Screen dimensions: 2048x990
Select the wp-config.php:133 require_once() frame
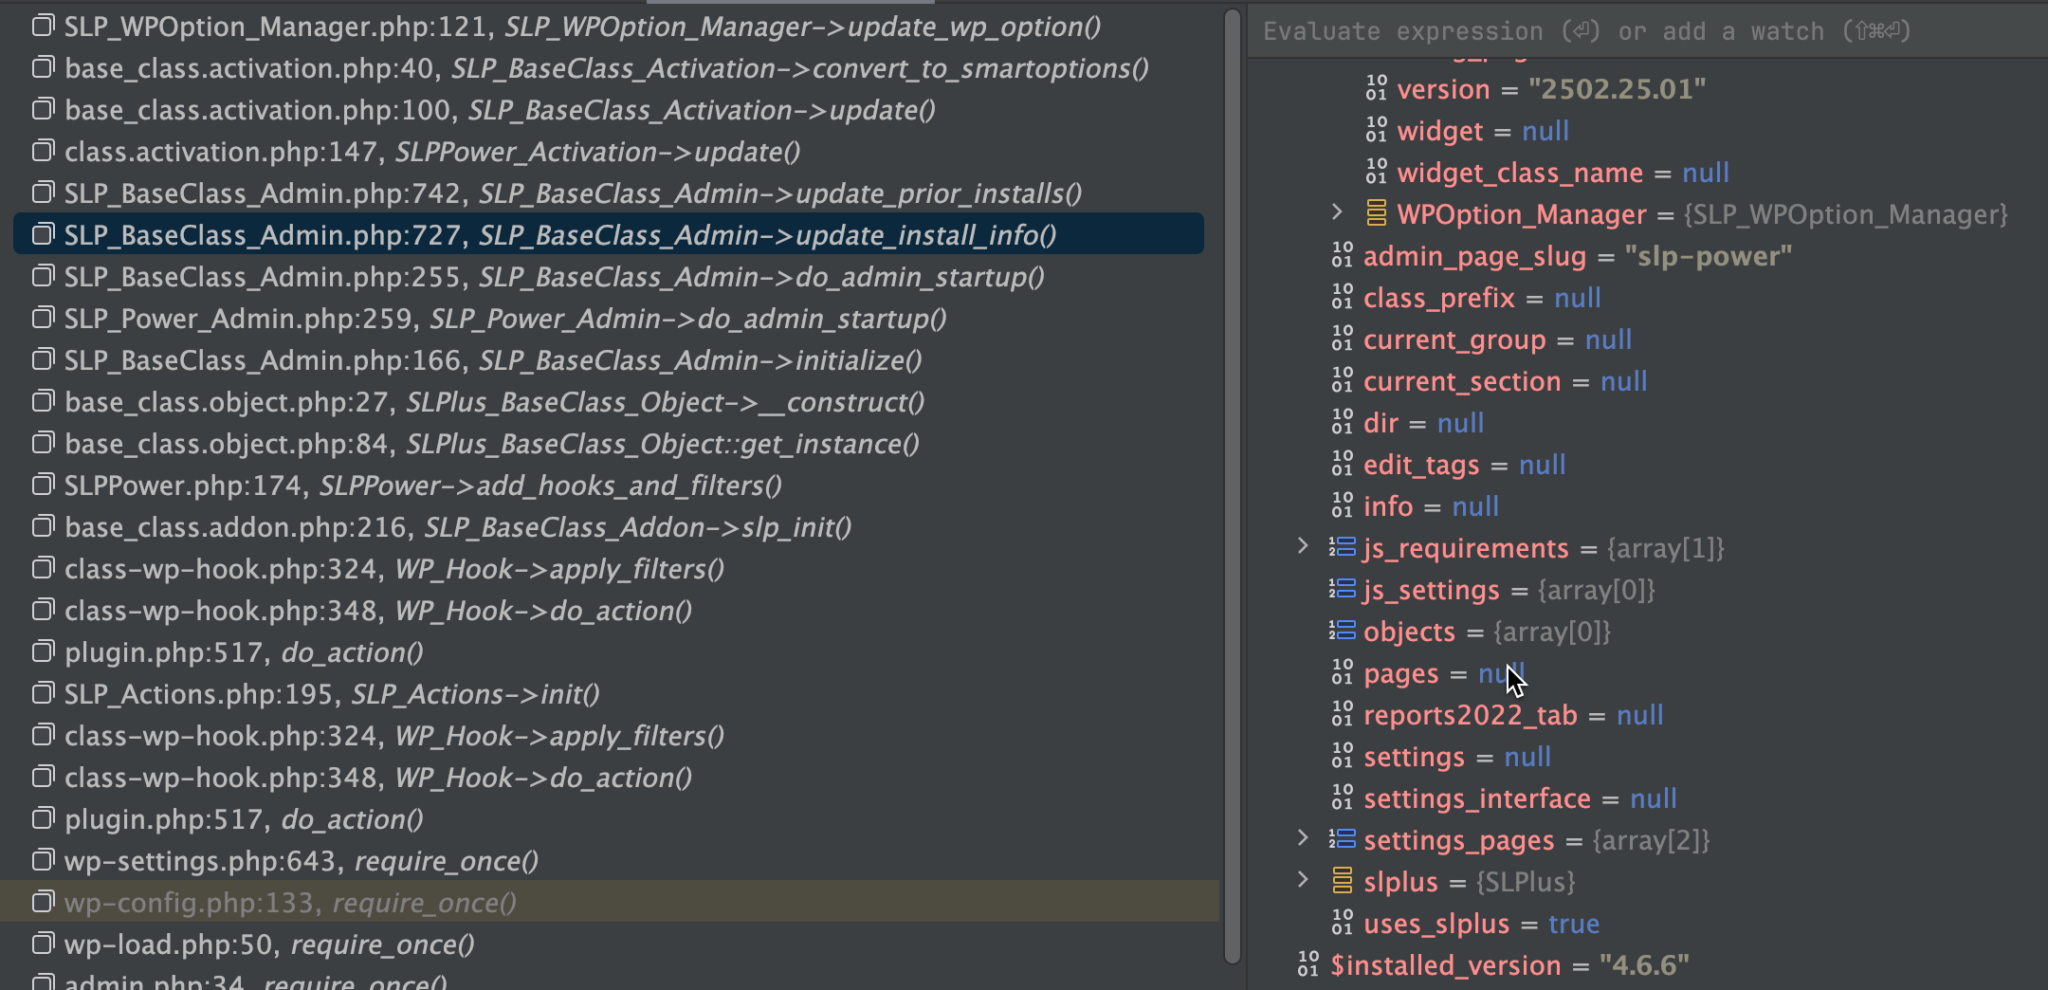point(290,903)
